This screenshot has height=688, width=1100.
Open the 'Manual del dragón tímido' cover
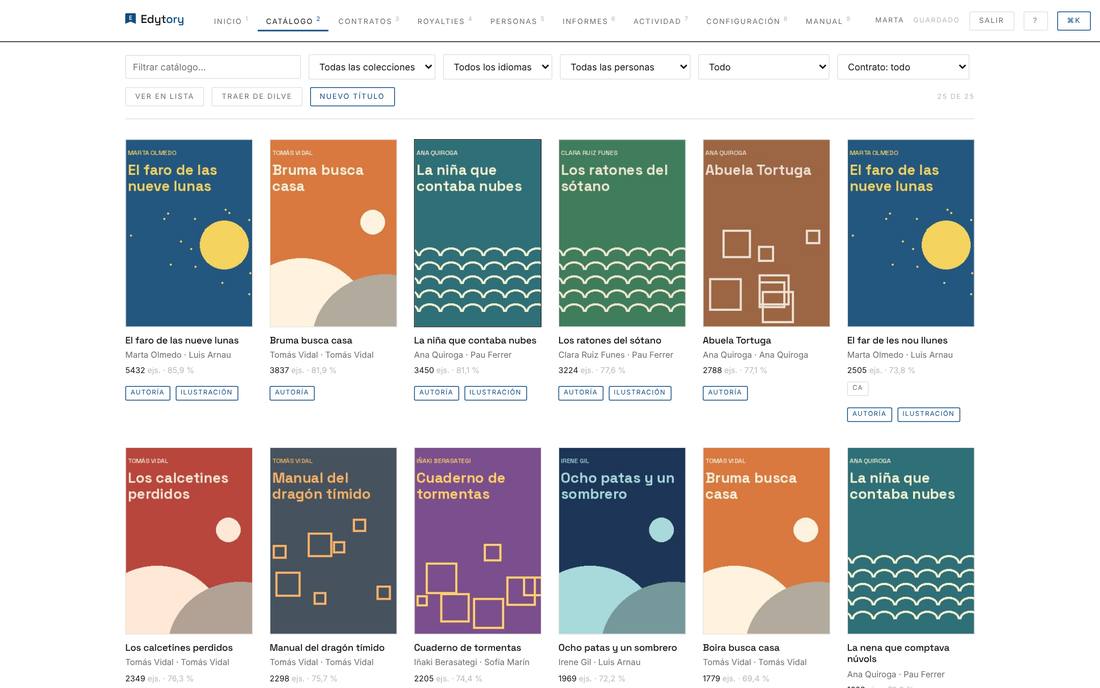coord(333,541)
